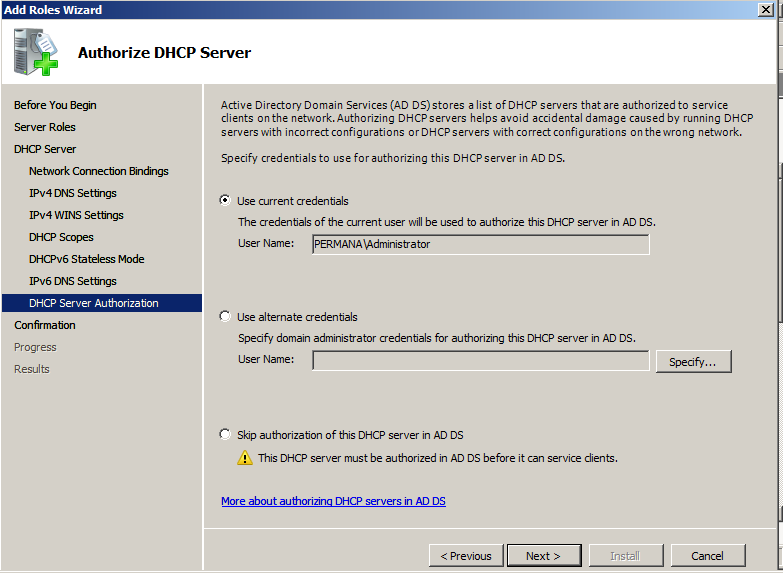Open the Server Roles step
The height and width of the screenshot is (573, 783).
[45, 127]
